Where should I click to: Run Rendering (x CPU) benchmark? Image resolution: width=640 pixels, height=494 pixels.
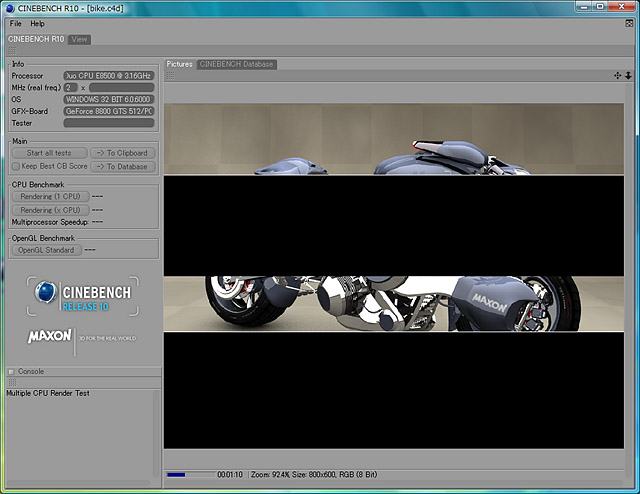coord(51,210)
